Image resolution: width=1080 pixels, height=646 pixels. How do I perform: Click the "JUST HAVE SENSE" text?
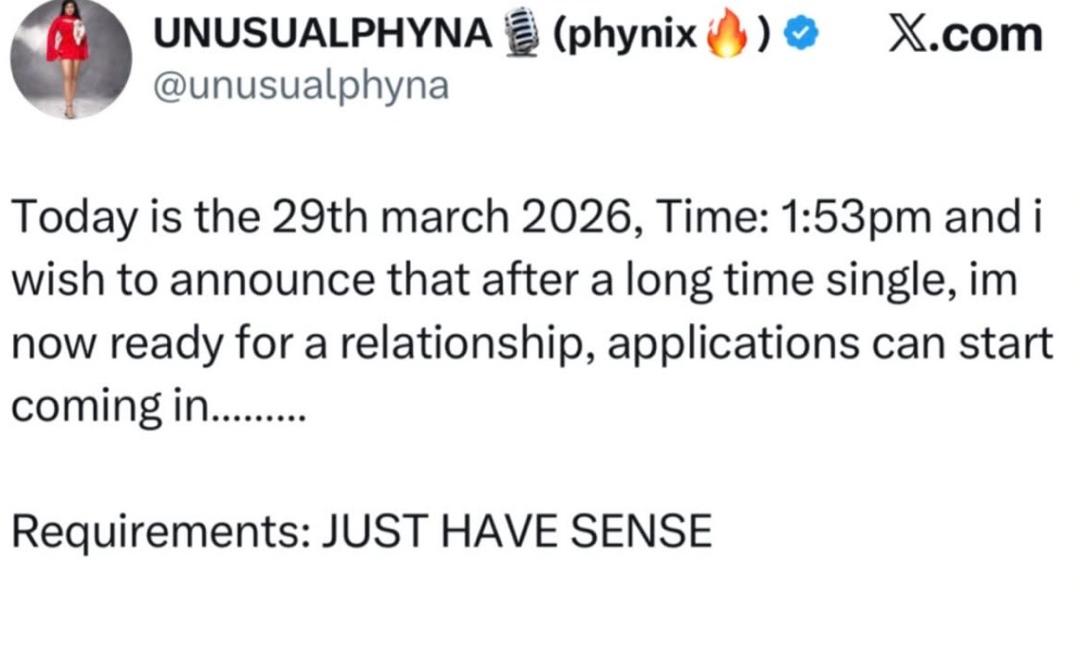tap(516, 531)
